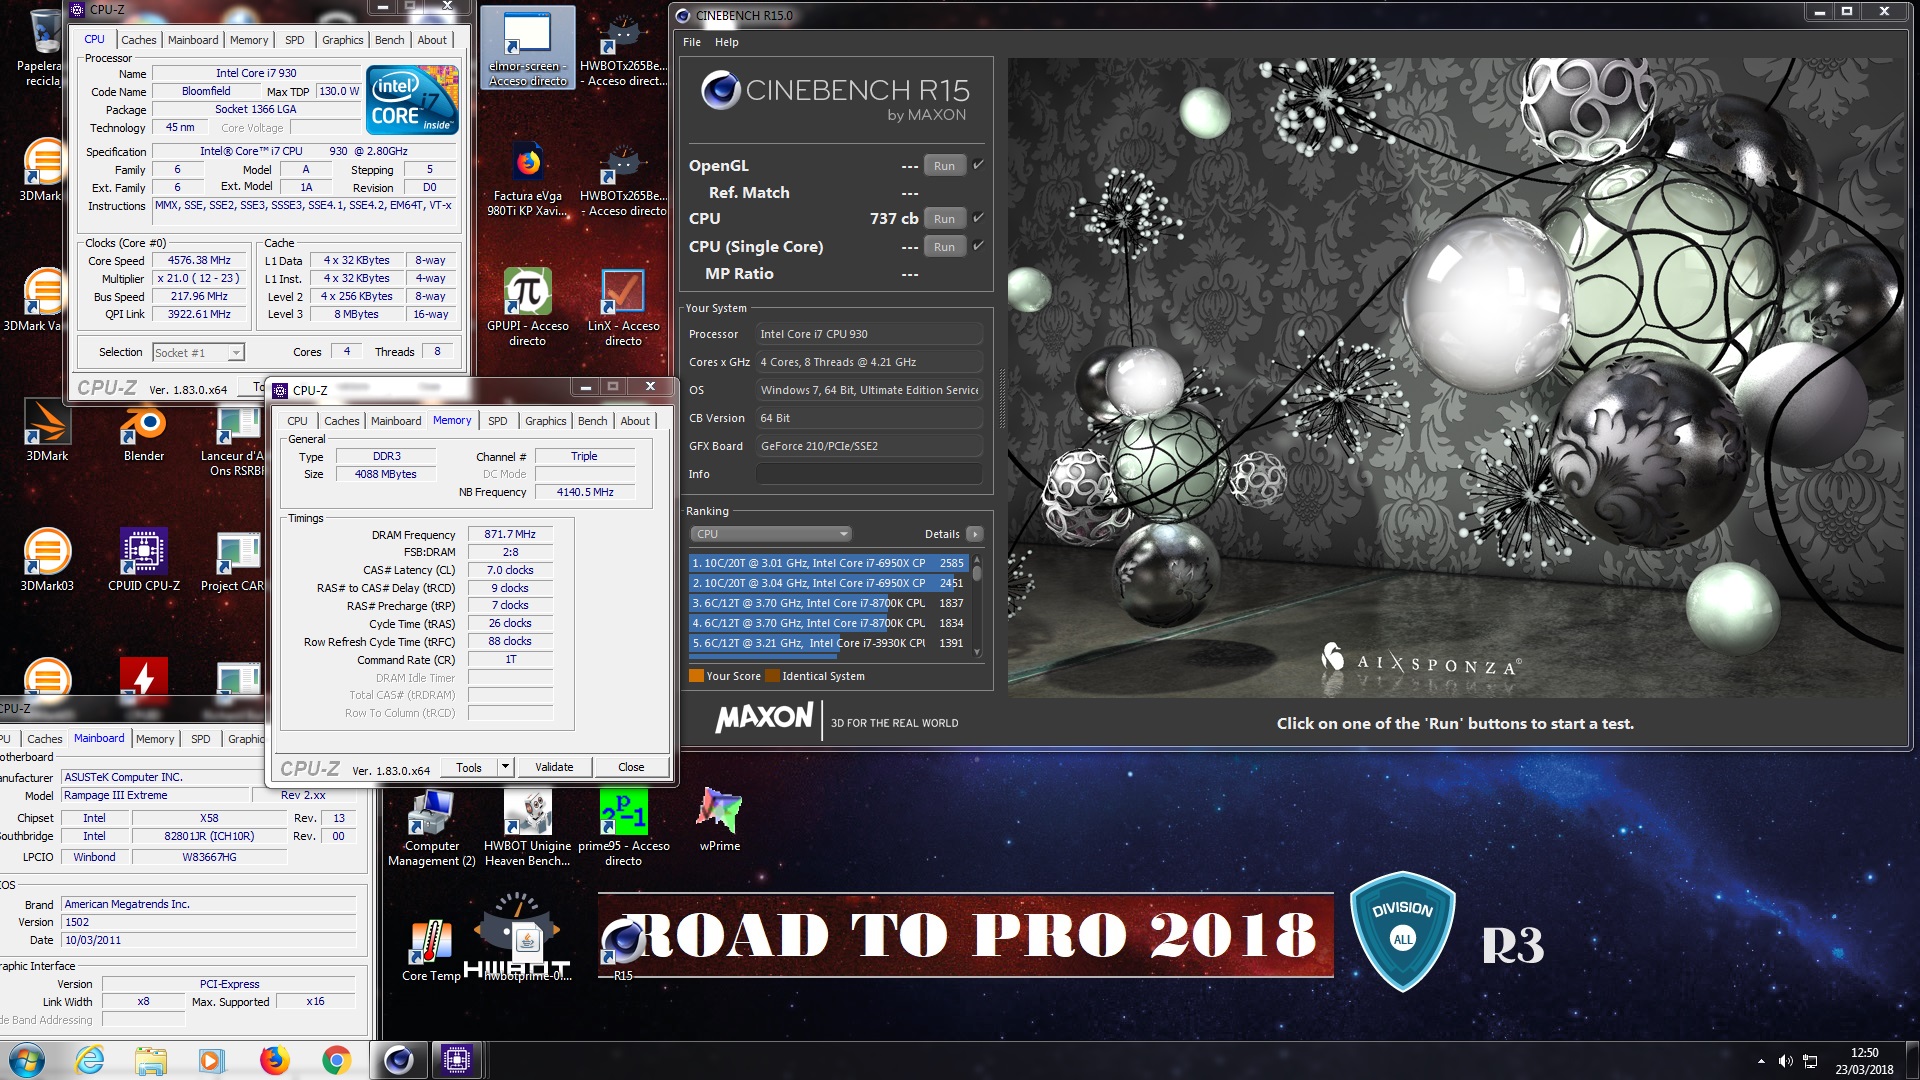Switch to SPD tab in the CPU-Z Memory window
This screenshot has width=1920, height=1080.
(x=498, y=421)
